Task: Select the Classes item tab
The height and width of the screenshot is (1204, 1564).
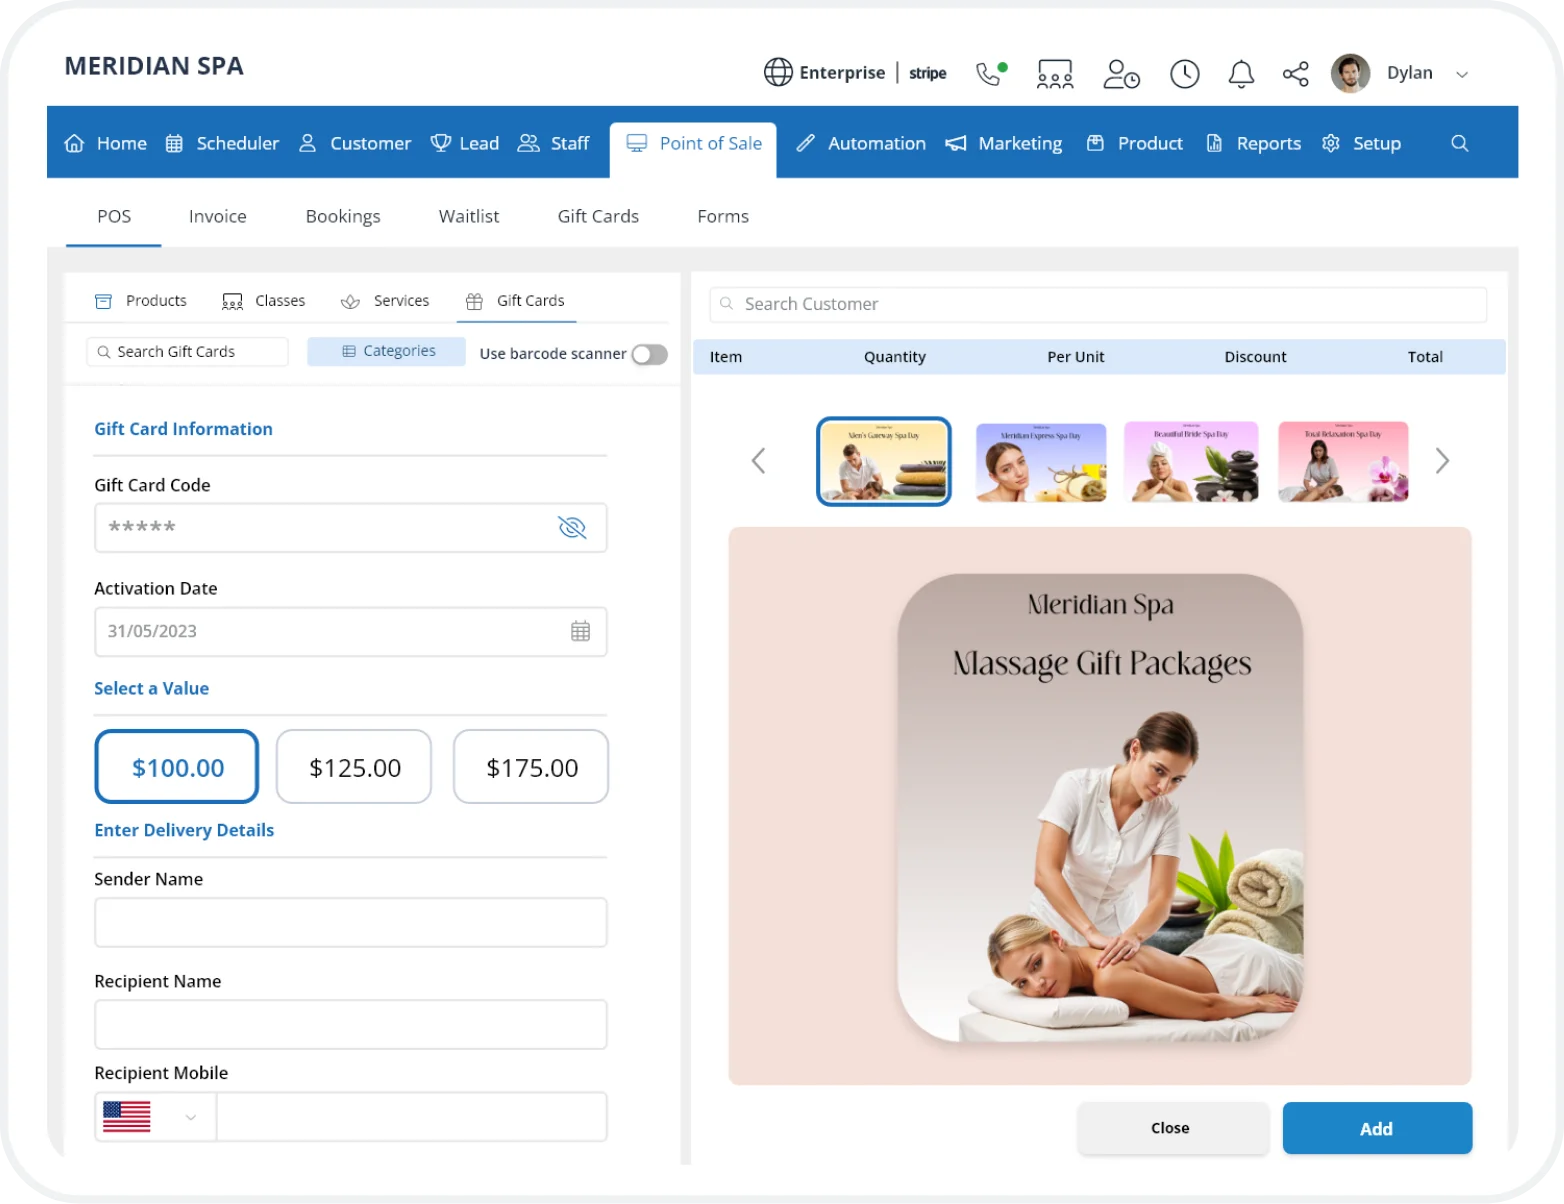Action: coord(264,300)
